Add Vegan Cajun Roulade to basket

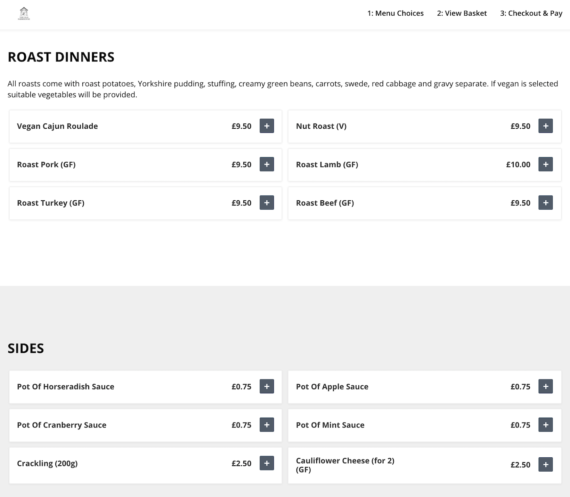(x=266, y=126)
